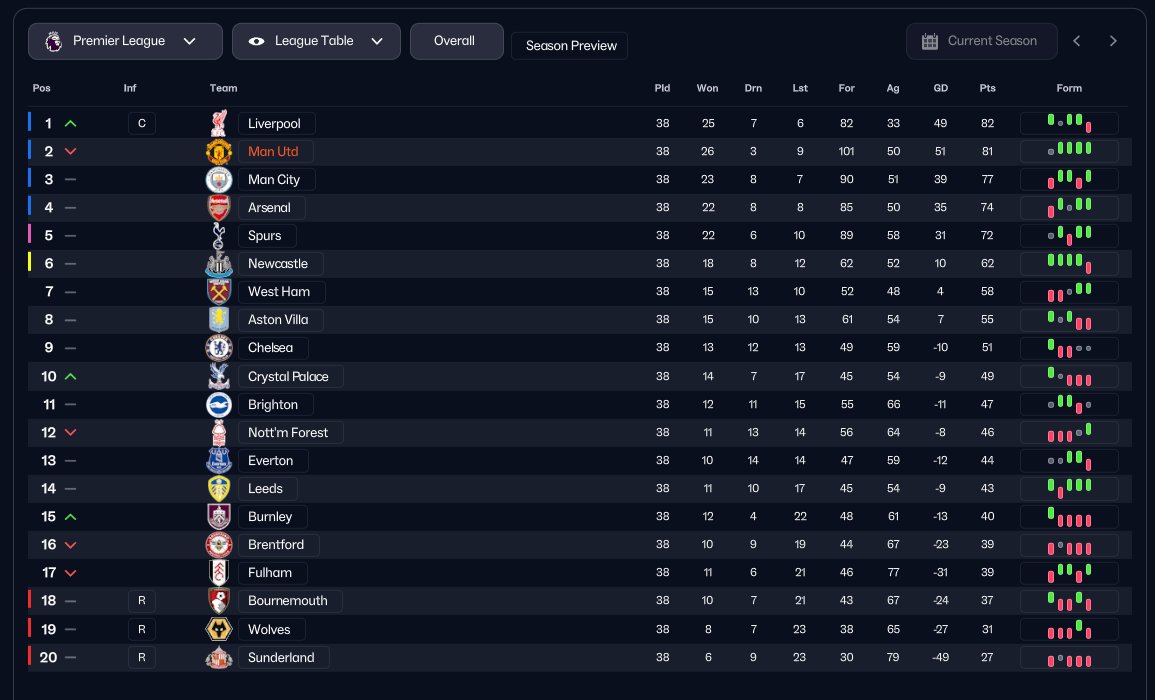This screenshot has width=1155, height=700.
Task: Click the Chelsea club crest
Action: (x=219, y=348)
